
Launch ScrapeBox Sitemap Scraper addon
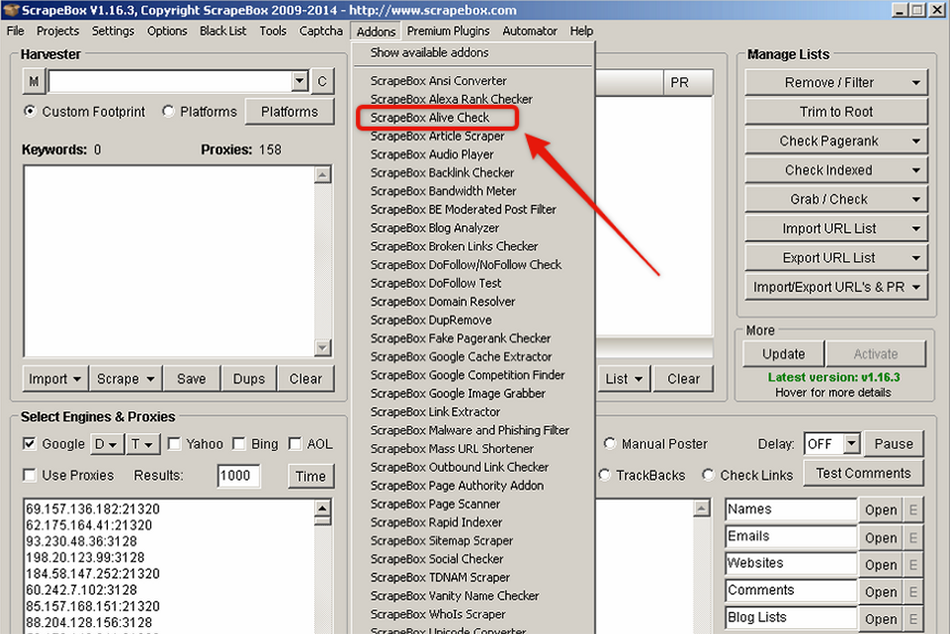point(442,541)
